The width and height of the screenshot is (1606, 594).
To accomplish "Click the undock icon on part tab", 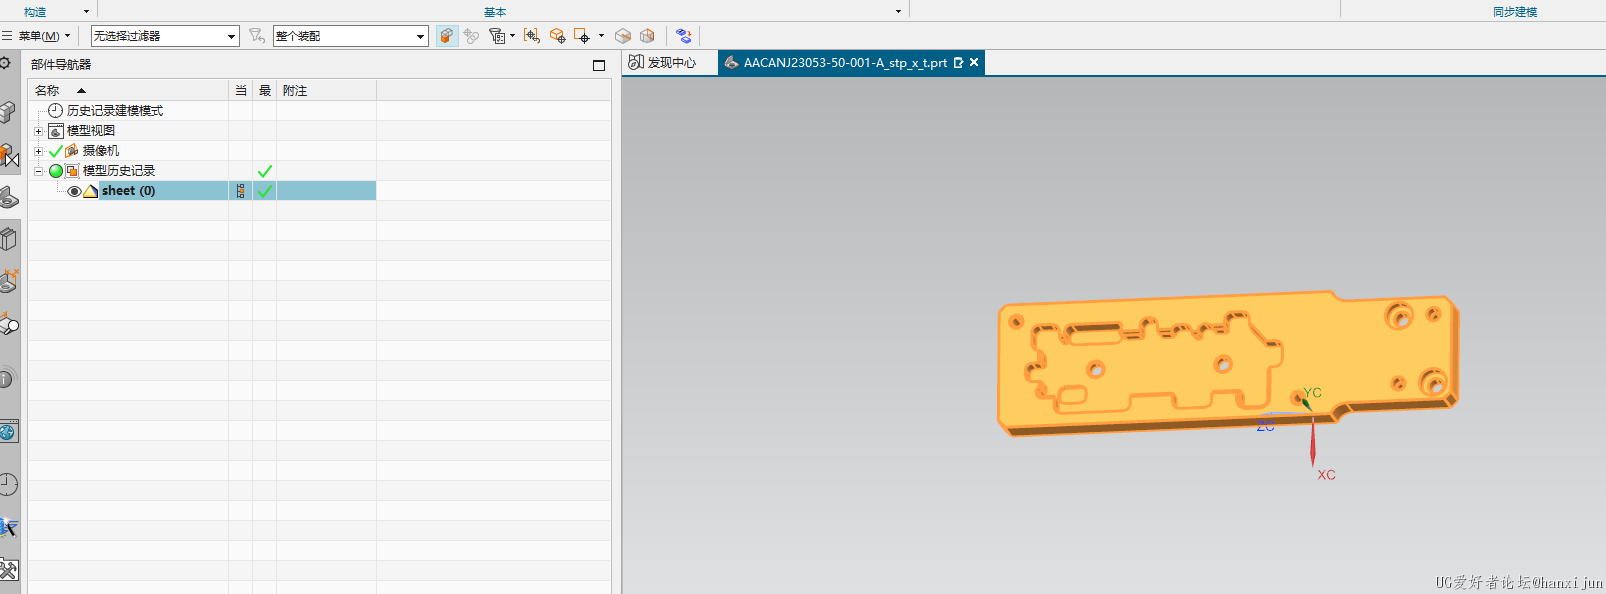I will (958, 63).
